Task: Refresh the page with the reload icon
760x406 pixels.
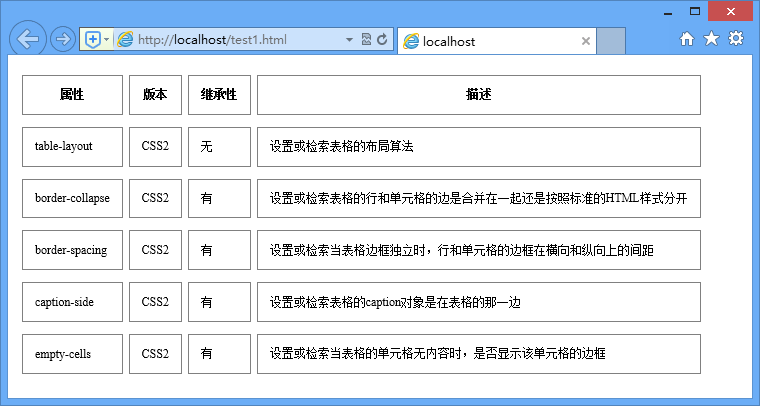Action: (381, 40)
